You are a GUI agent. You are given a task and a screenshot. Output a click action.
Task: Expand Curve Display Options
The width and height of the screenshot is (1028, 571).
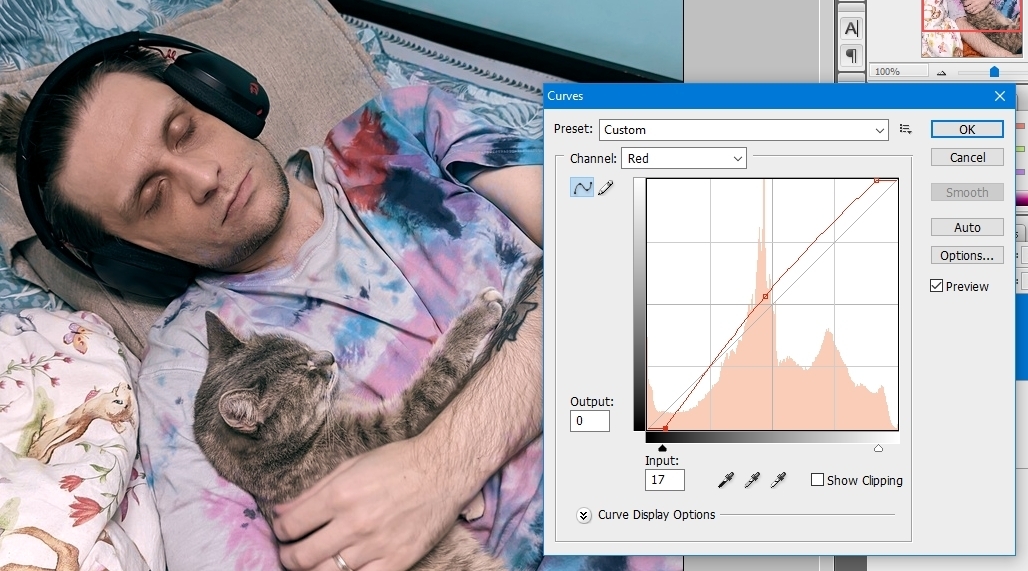coord(583,515)
